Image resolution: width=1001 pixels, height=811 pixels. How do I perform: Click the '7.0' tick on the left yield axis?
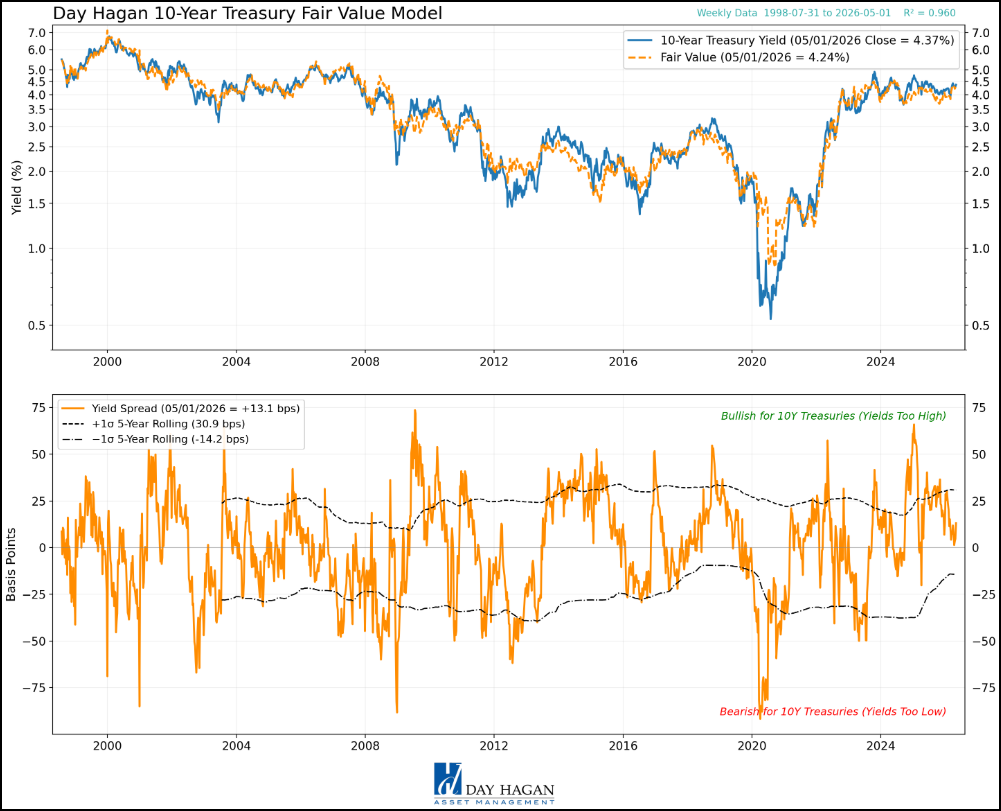click(x=37, y=33)
